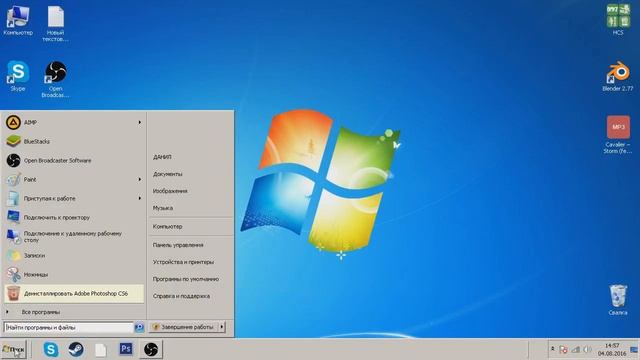This screenshot has width=640, height=360.
Task: Click the Photoshop taskbar icon
Action: [126, 349]
